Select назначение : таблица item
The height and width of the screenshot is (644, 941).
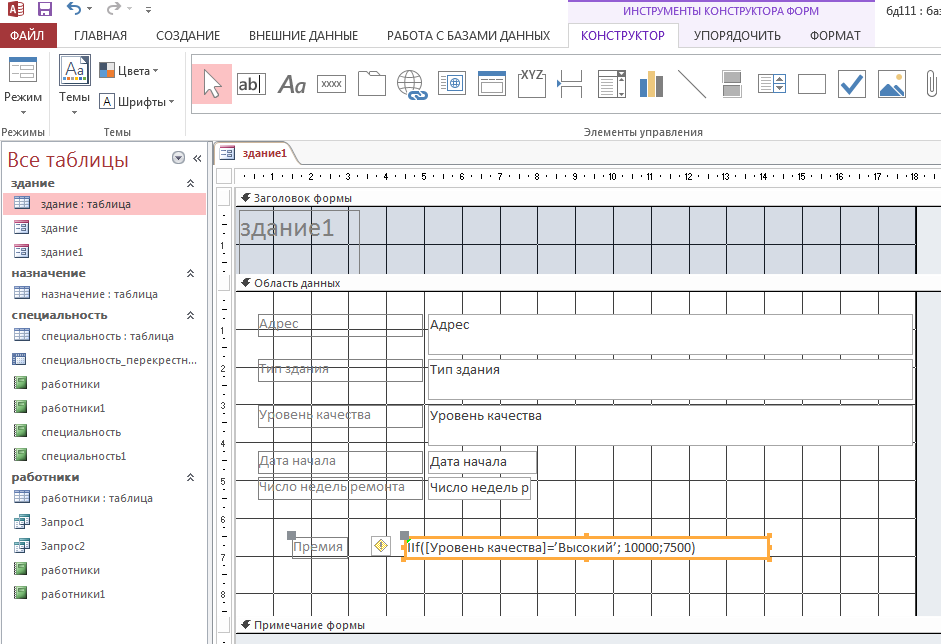[104, 294]
